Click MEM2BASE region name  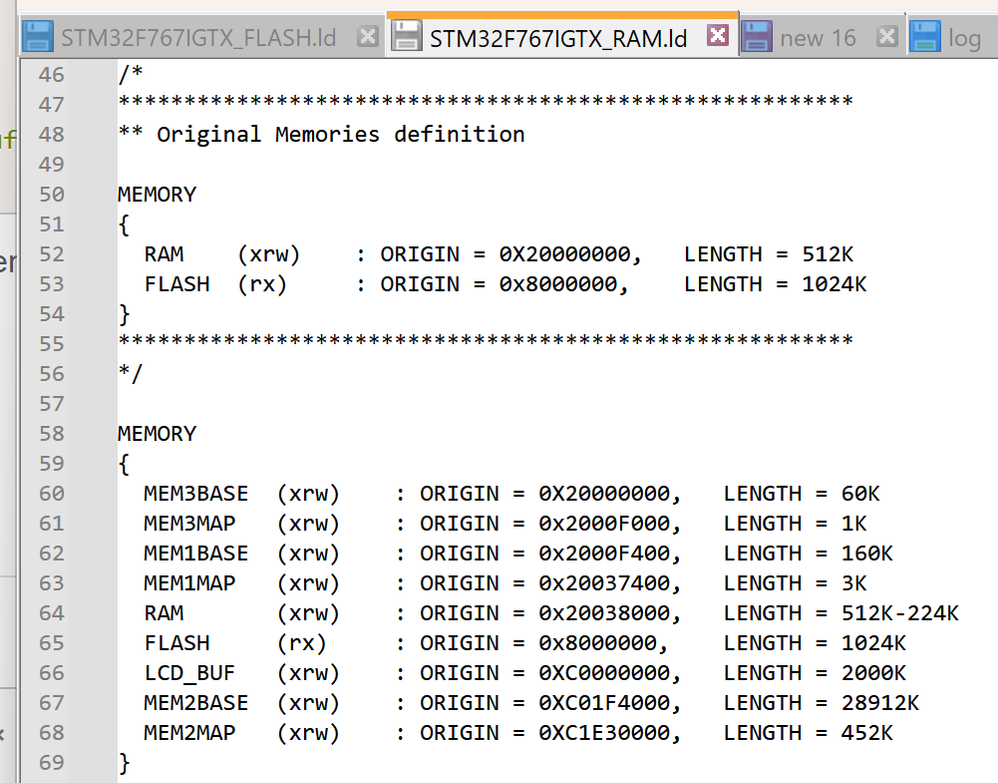(196, 703)
